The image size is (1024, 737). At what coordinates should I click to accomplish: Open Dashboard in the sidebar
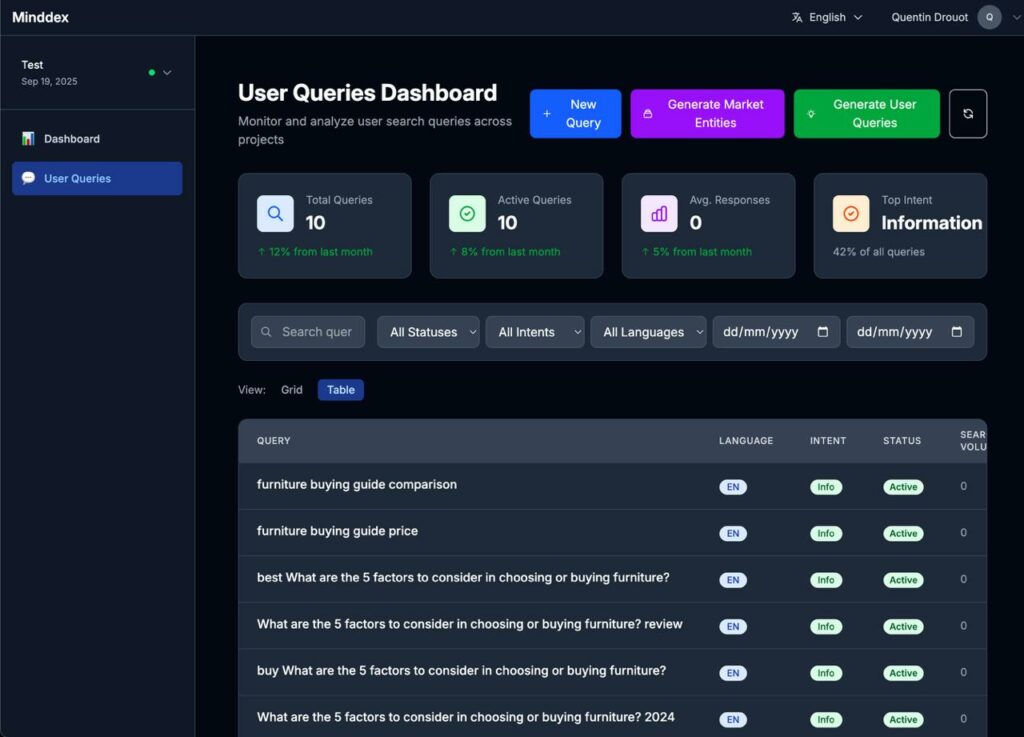(x=72, y=139)
